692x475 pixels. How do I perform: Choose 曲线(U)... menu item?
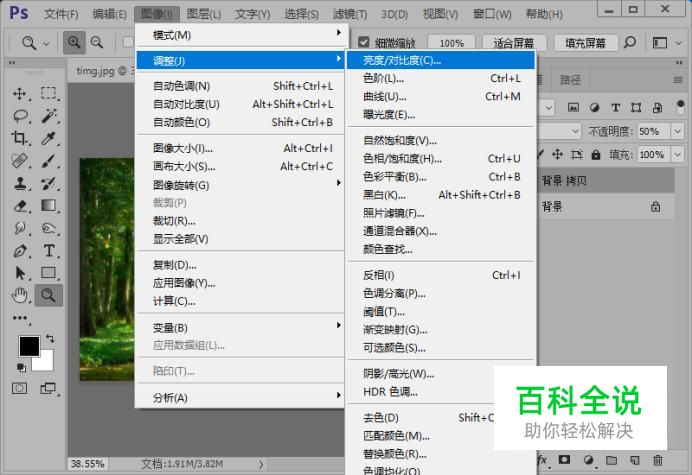pyautogui.click(x=441, y=97)
